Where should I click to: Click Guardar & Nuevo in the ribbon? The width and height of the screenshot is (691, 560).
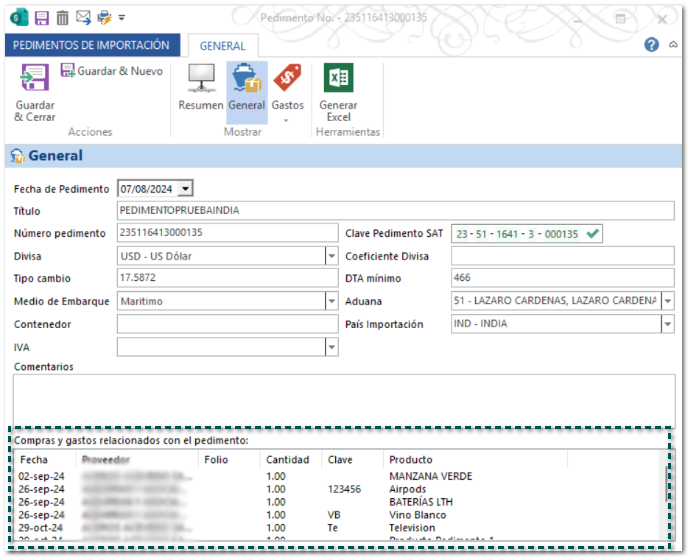(111, 71)
